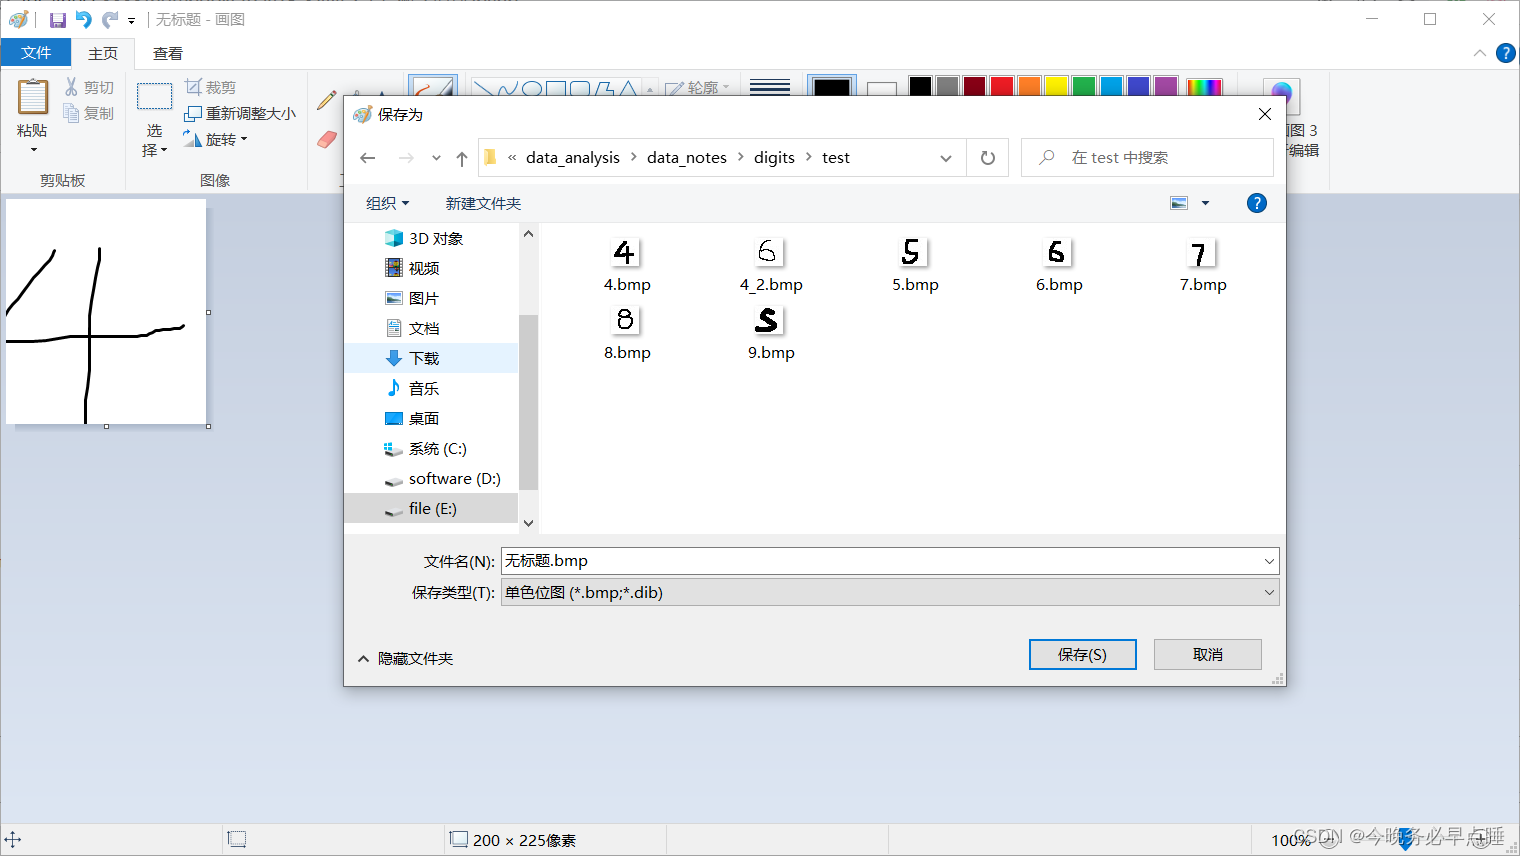Click 重新调整大小 resize button
Image resolution: width=1520 pixels, height=856 pixels.
point(240,113)
